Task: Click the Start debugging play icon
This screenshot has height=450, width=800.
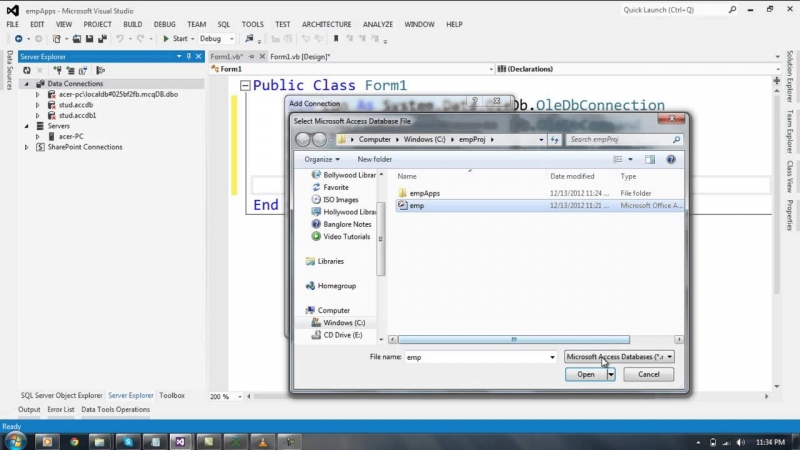Action: click(166, 39)
